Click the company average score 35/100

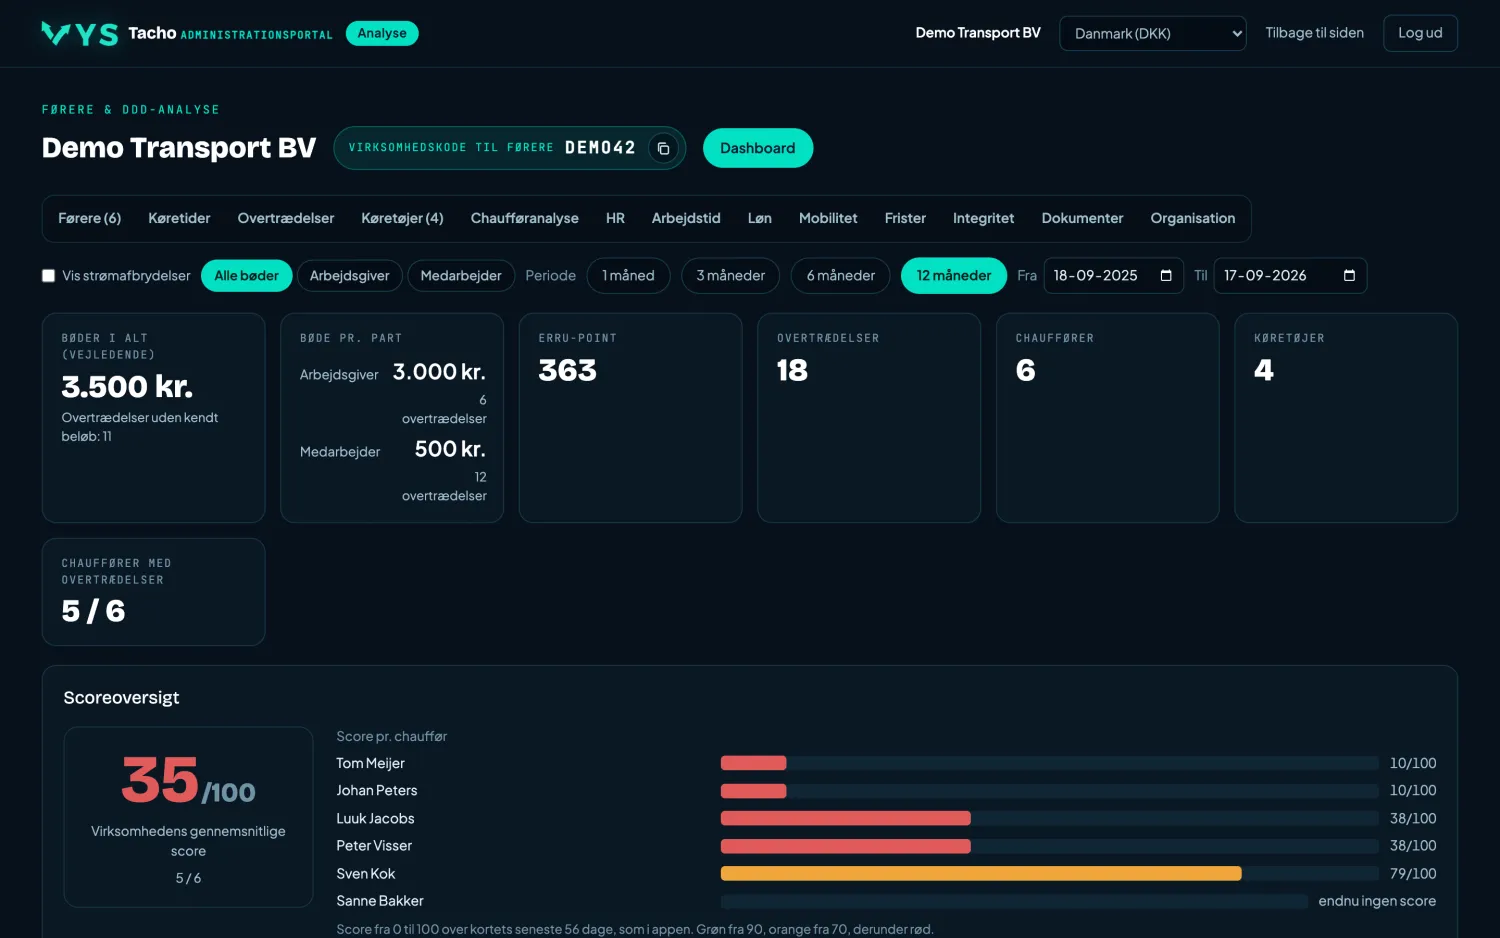click(188, 781)
